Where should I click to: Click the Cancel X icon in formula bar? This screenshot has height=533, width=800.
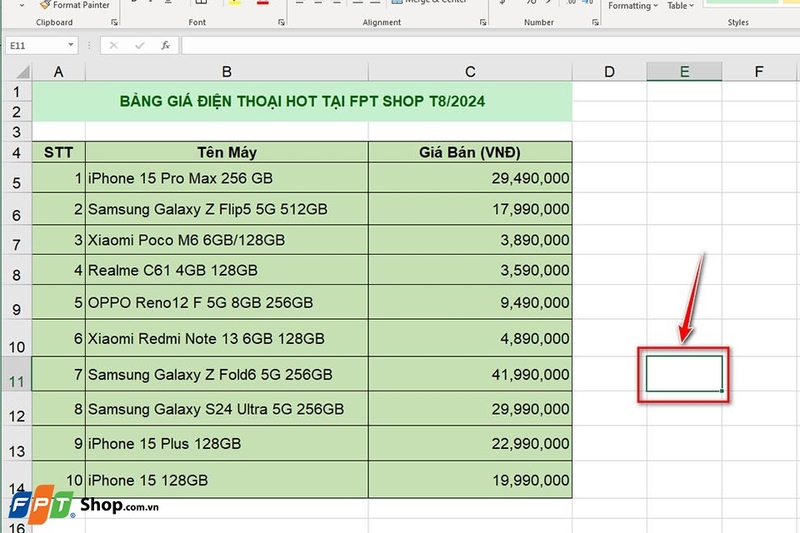point(113,45)
